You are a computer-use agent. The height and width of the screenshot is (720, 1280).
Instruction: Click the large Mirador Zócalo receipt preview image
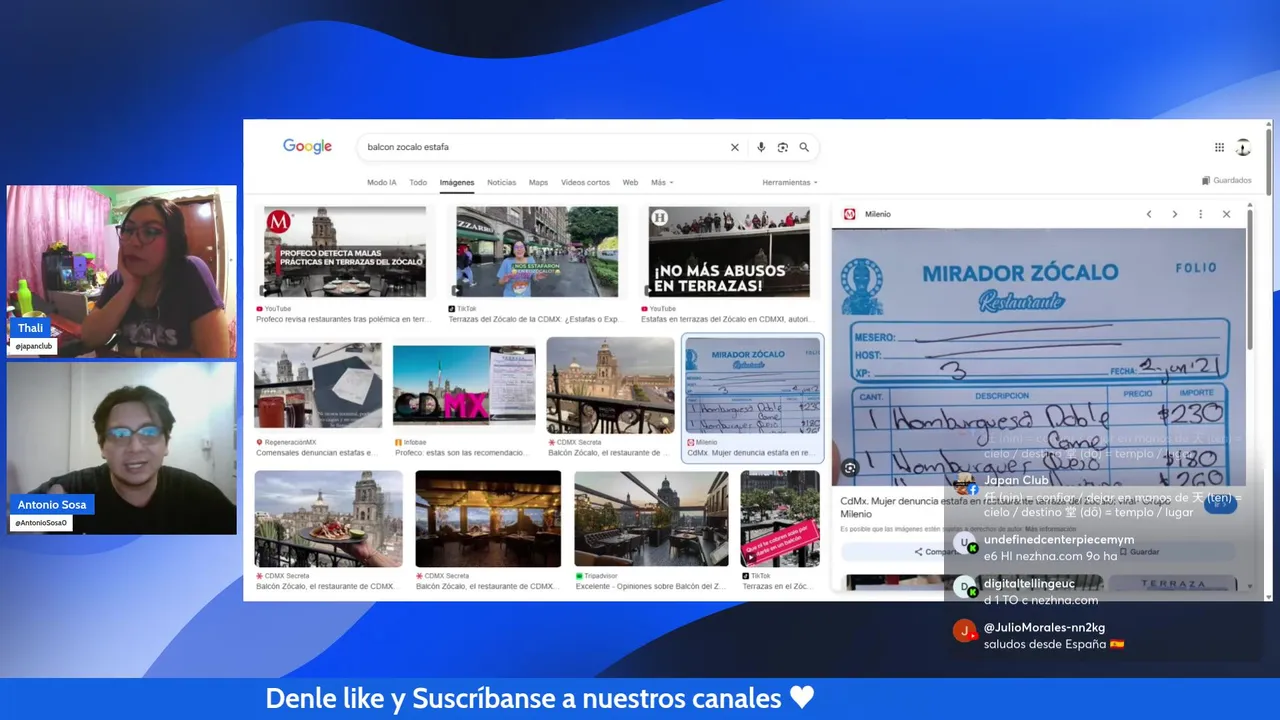click(1038, 357)
